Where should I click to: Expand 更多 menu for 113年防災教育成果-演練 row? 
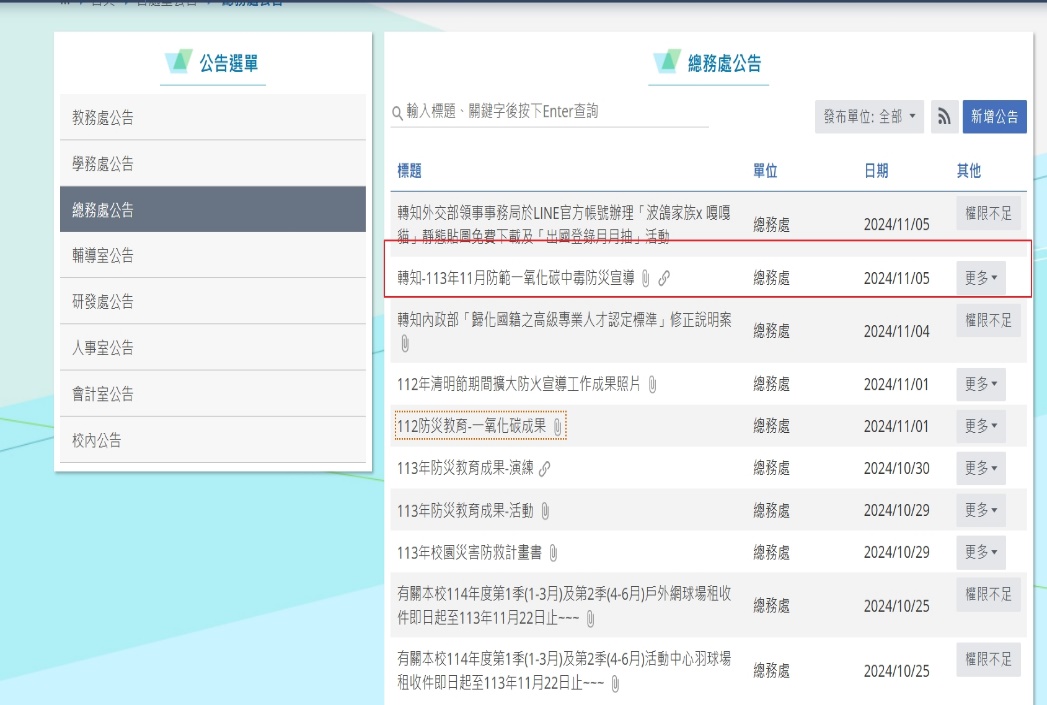(x=980, y=468)
